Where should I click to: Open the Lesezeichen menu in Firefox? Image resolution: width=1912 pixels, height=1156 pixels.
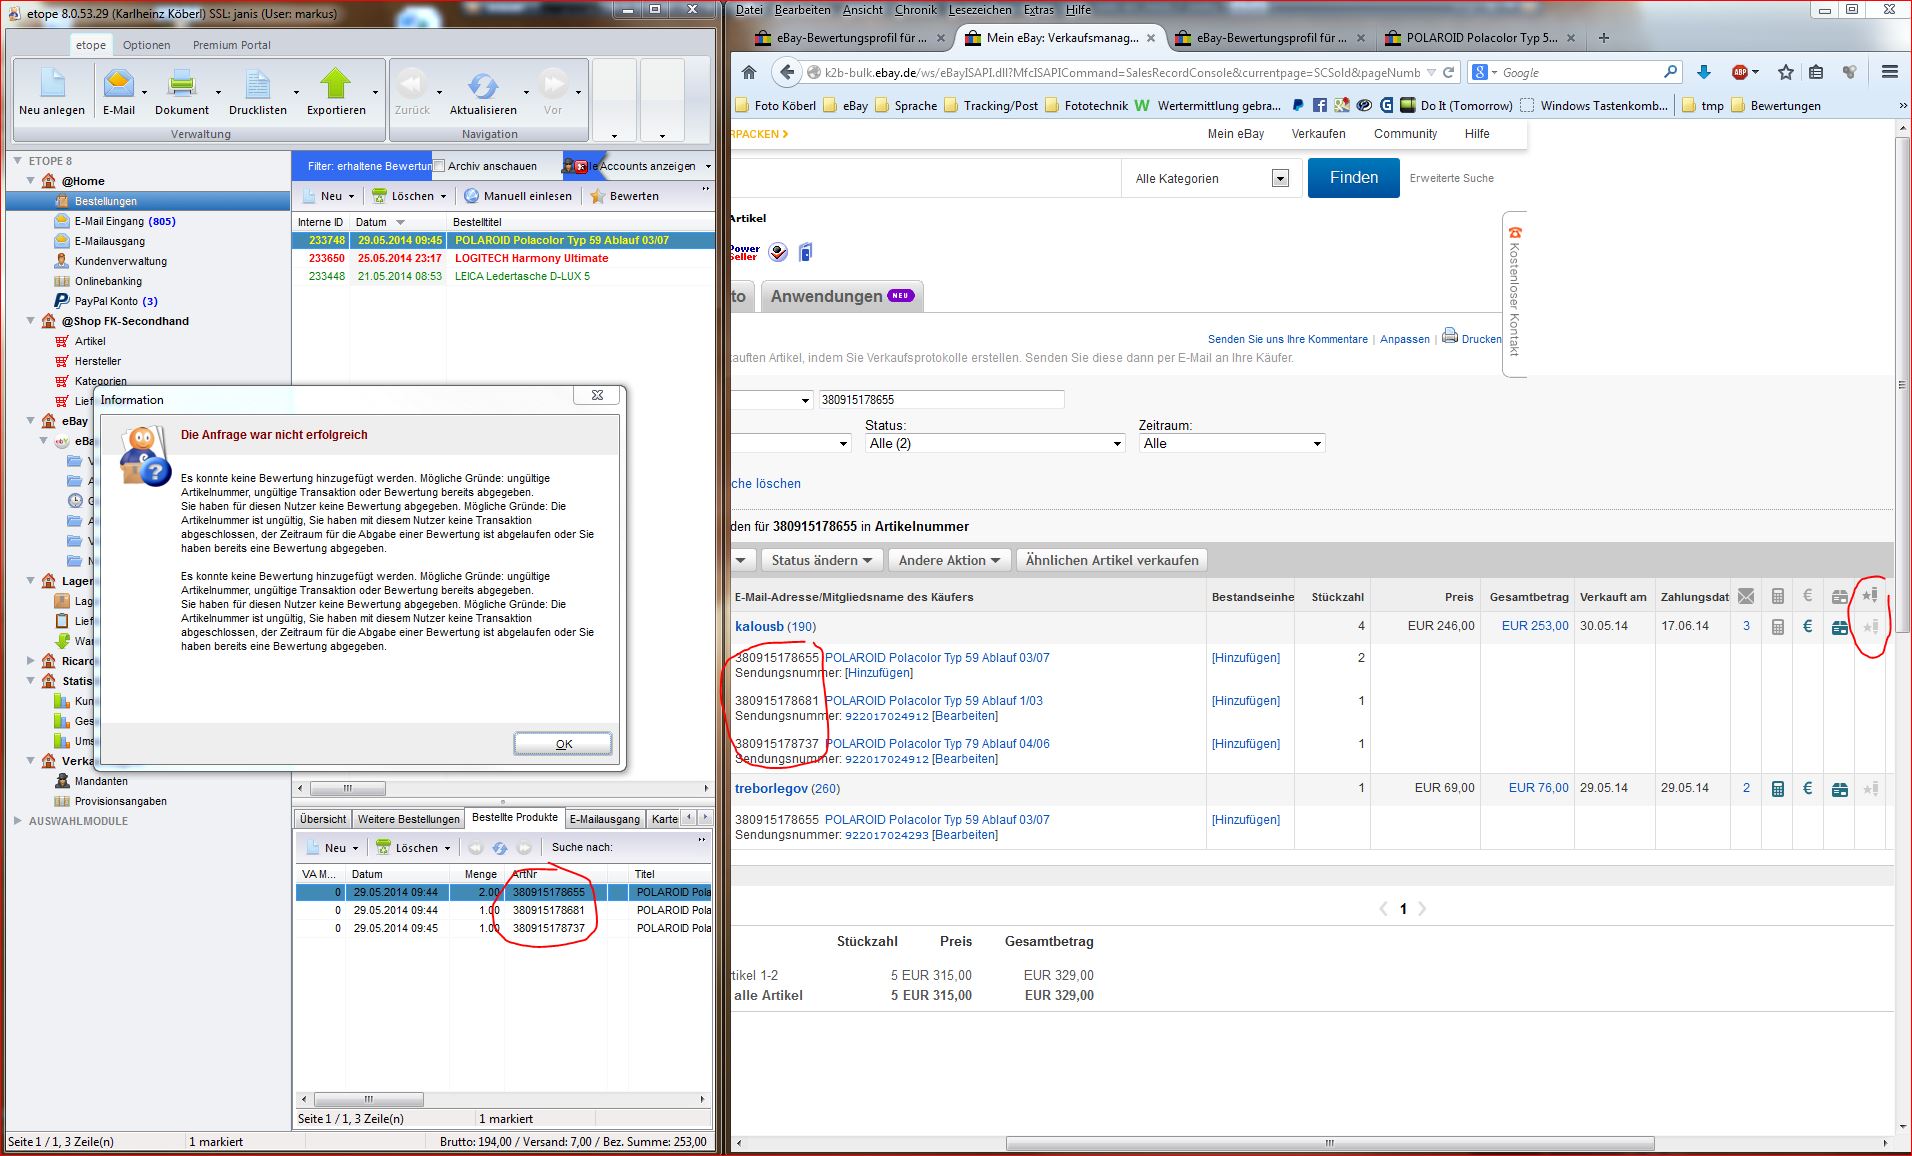(x=979, y=10)
